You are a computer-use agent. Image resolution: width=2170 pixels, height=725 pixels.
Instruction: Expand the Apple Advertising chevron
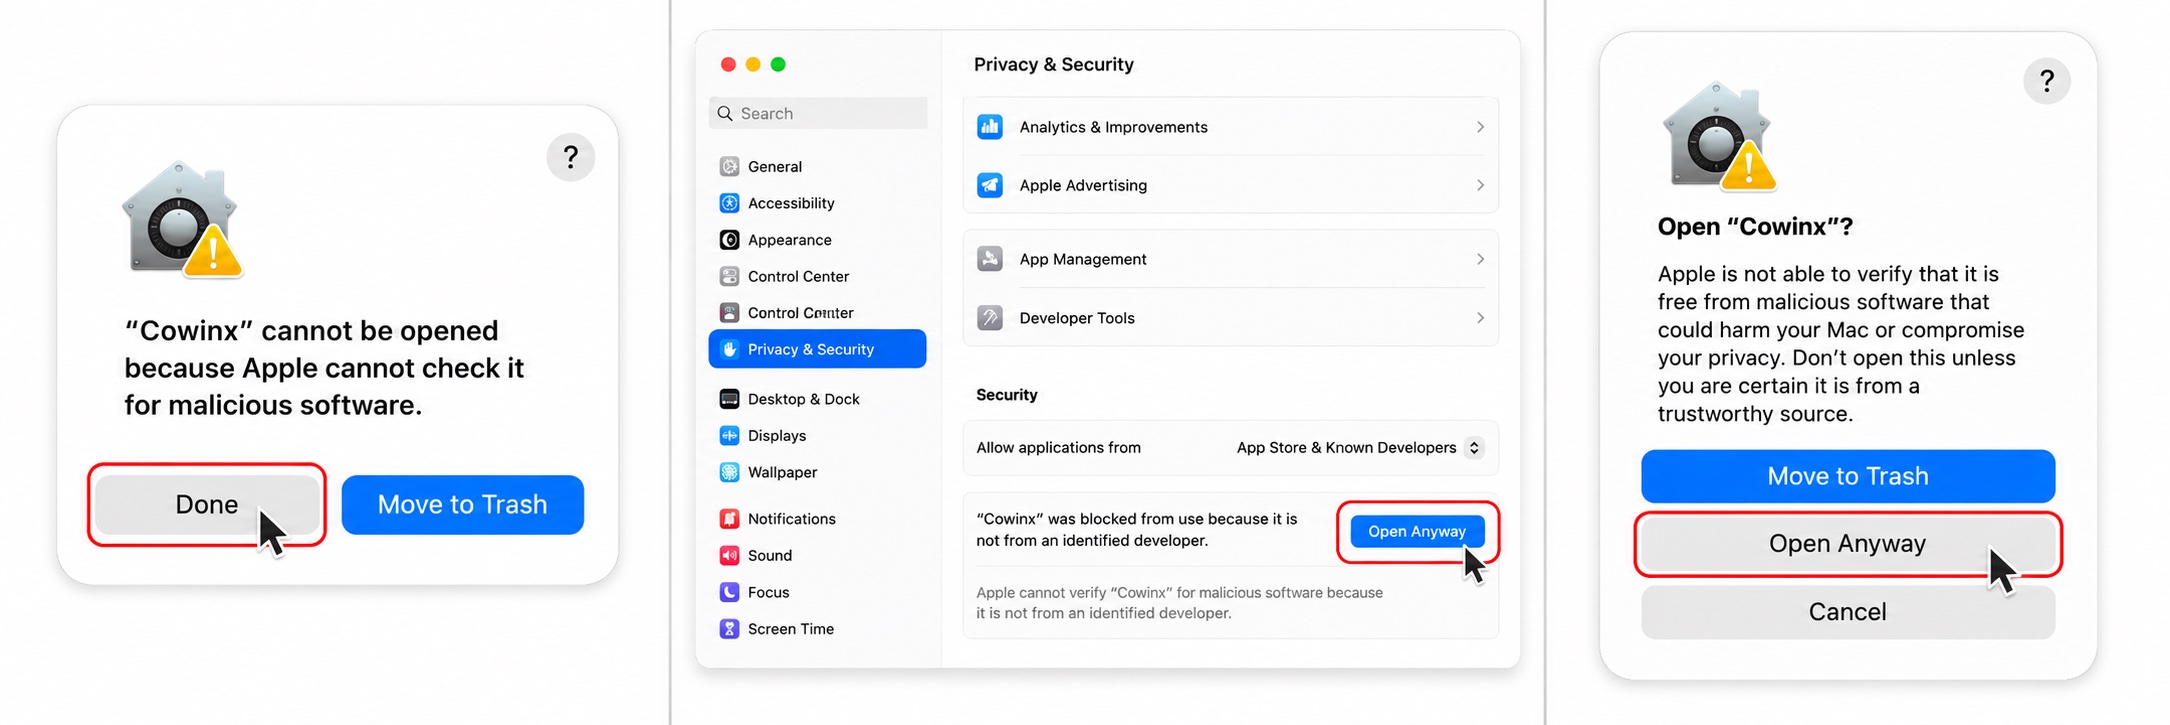click(x=1480, y=185)
